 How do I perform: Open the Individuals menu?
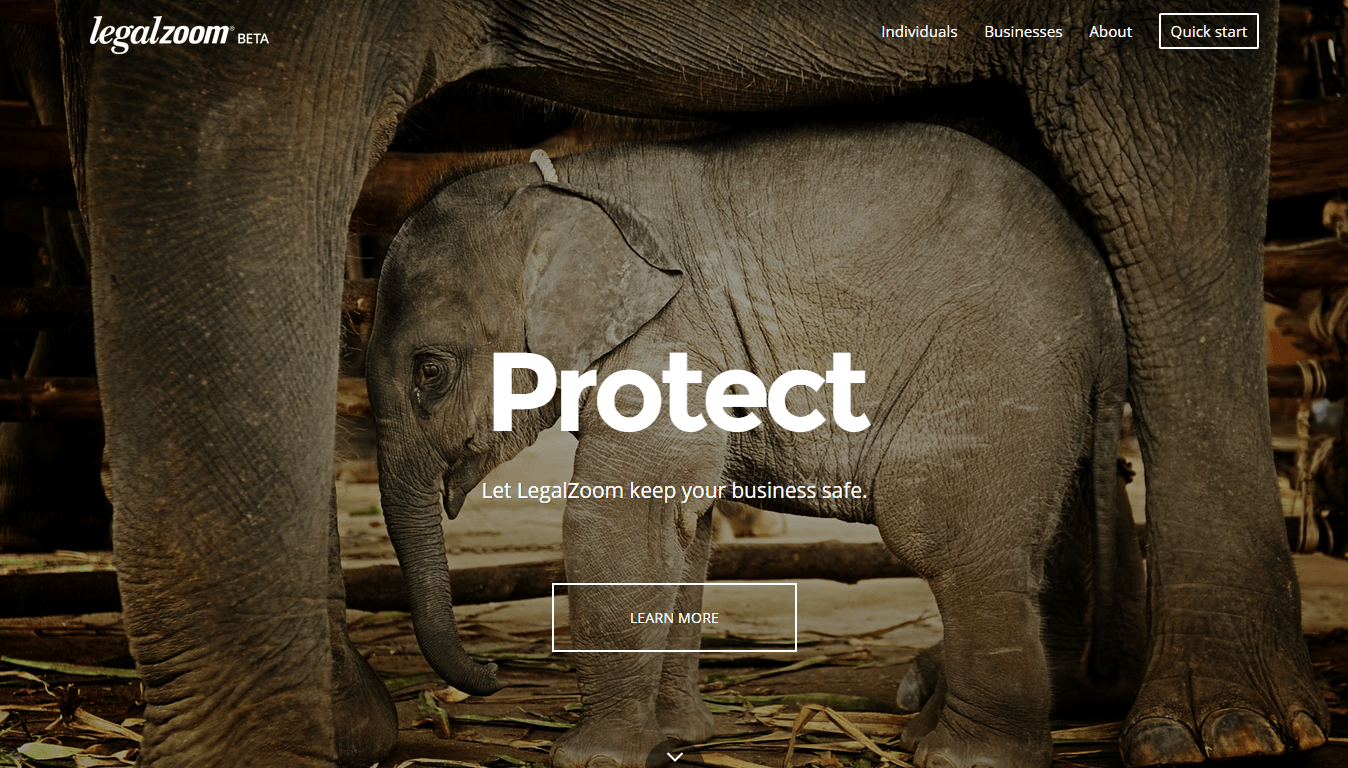point(919,31)
